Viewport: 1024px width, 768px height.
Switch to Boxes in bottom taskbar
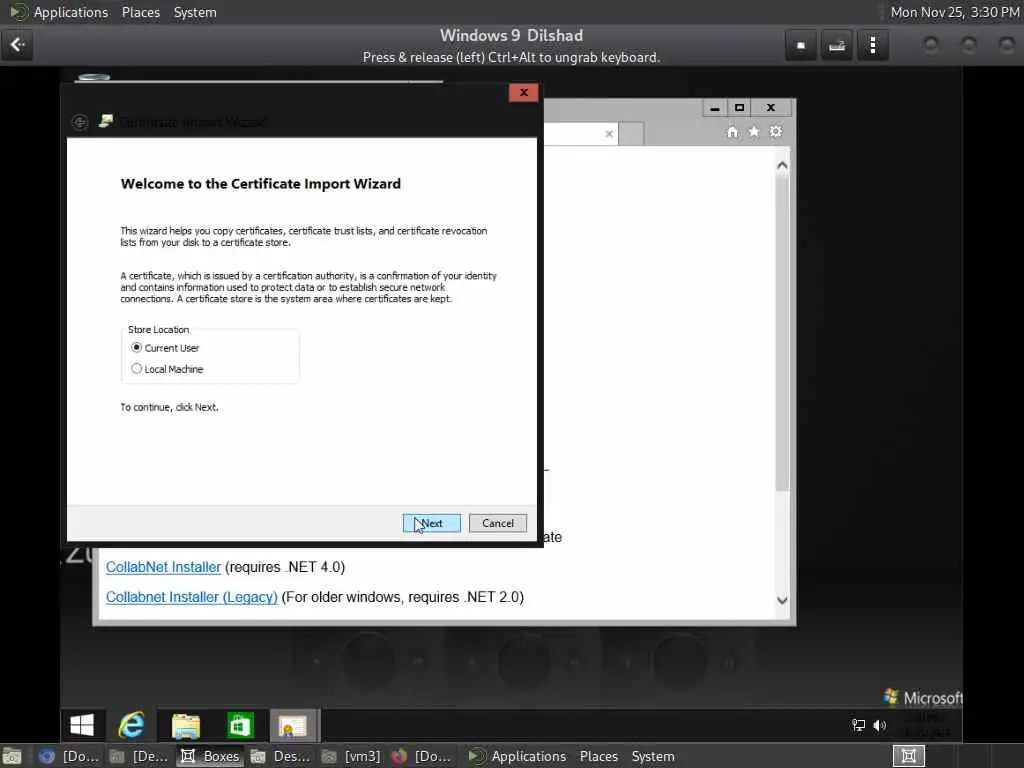point(210,756)
